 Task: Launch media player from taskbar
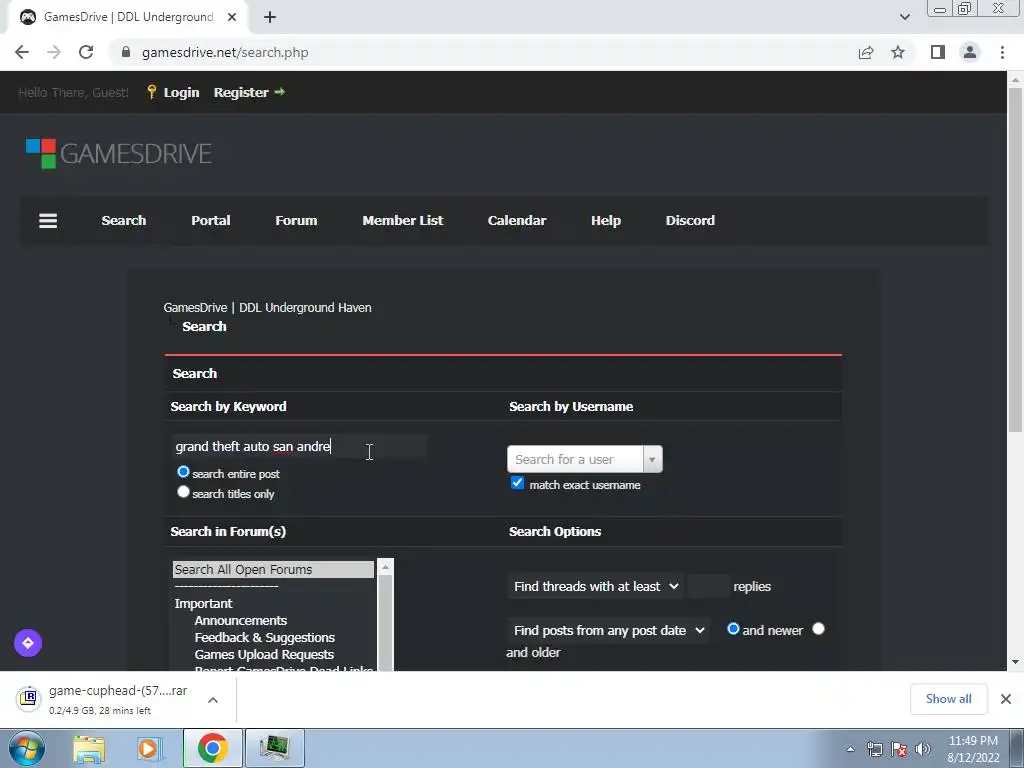pyautogui.click(x=150, y=748)
